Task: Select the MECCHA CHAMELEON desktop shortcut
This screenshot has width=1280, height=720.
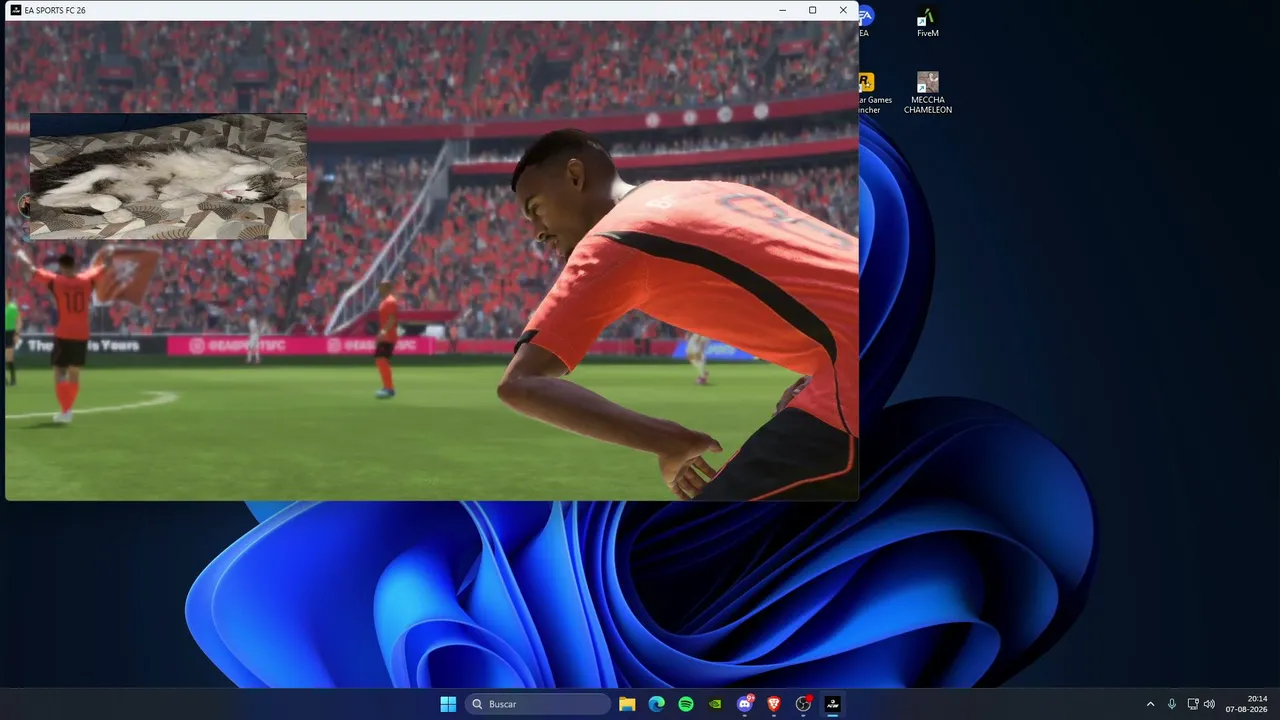Action: coord(928,93)
